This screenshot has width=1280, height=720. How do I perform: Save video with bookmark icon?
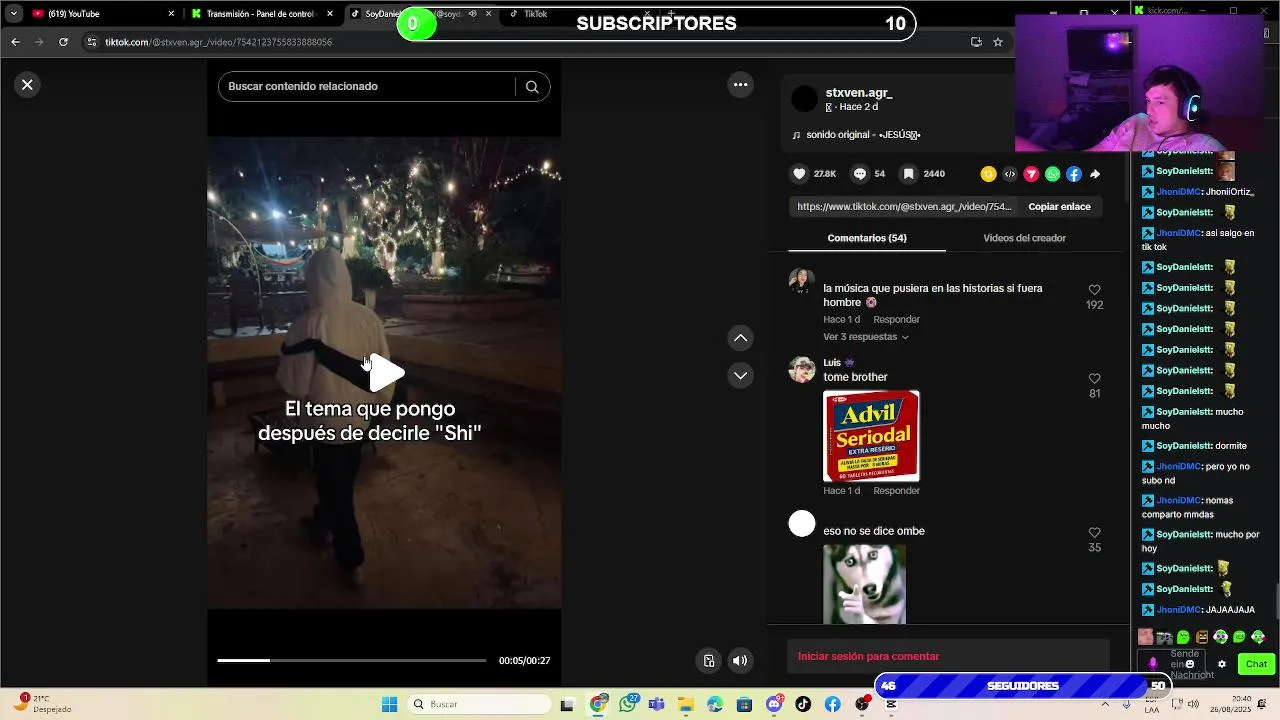click(x=908, y=174)
